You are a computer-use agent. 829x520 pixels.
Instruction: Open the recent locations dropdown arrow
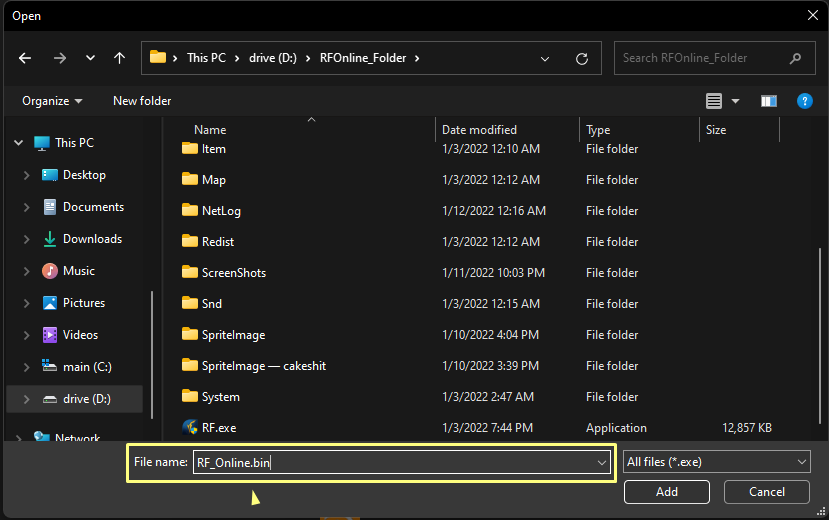tap(90, 58)
